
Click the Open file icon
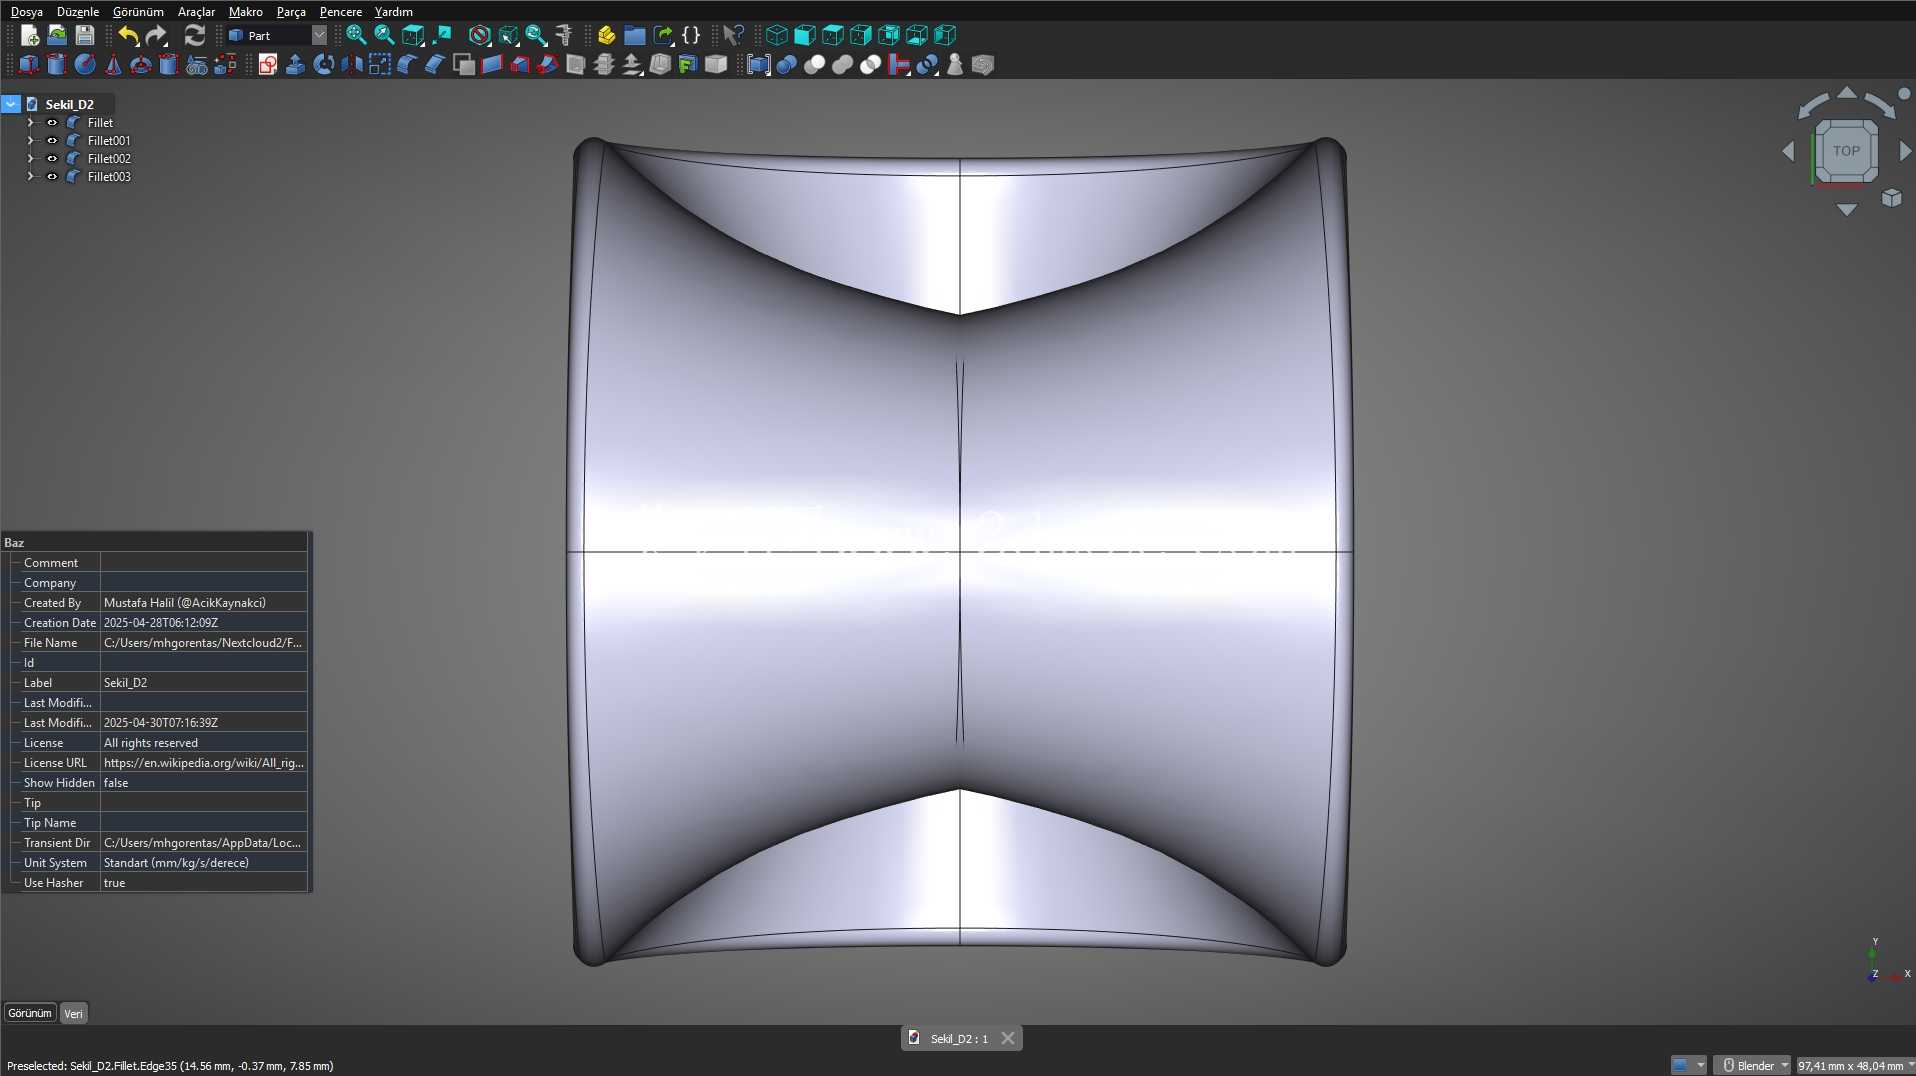57,35
